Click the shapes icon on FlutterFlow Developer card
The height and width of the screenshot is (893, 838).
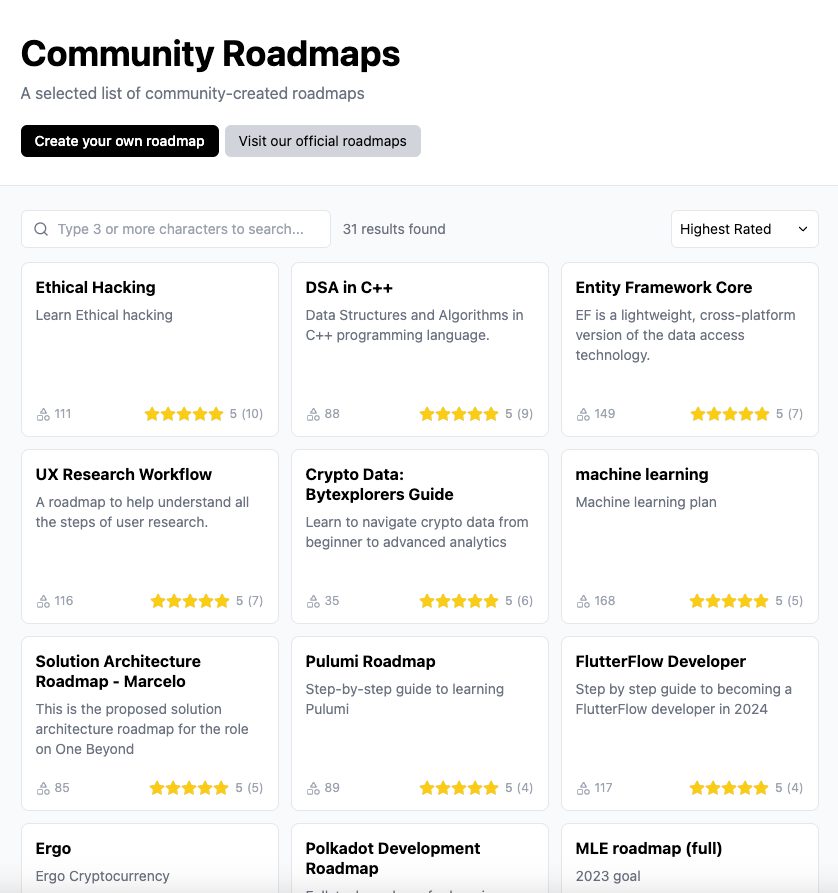pyautogui.click(x=583, y=788)
